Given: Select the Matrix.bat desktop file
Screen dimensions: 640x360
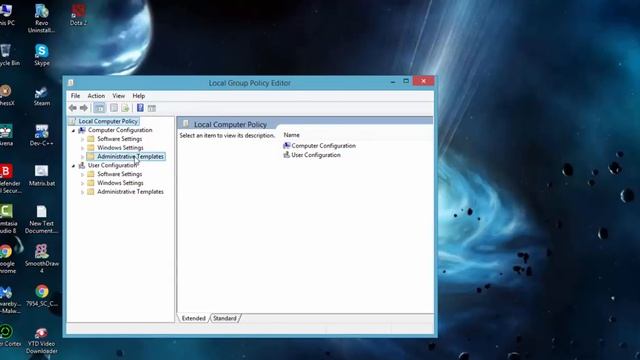Looking at the screenshot, I should click(42, 176).
